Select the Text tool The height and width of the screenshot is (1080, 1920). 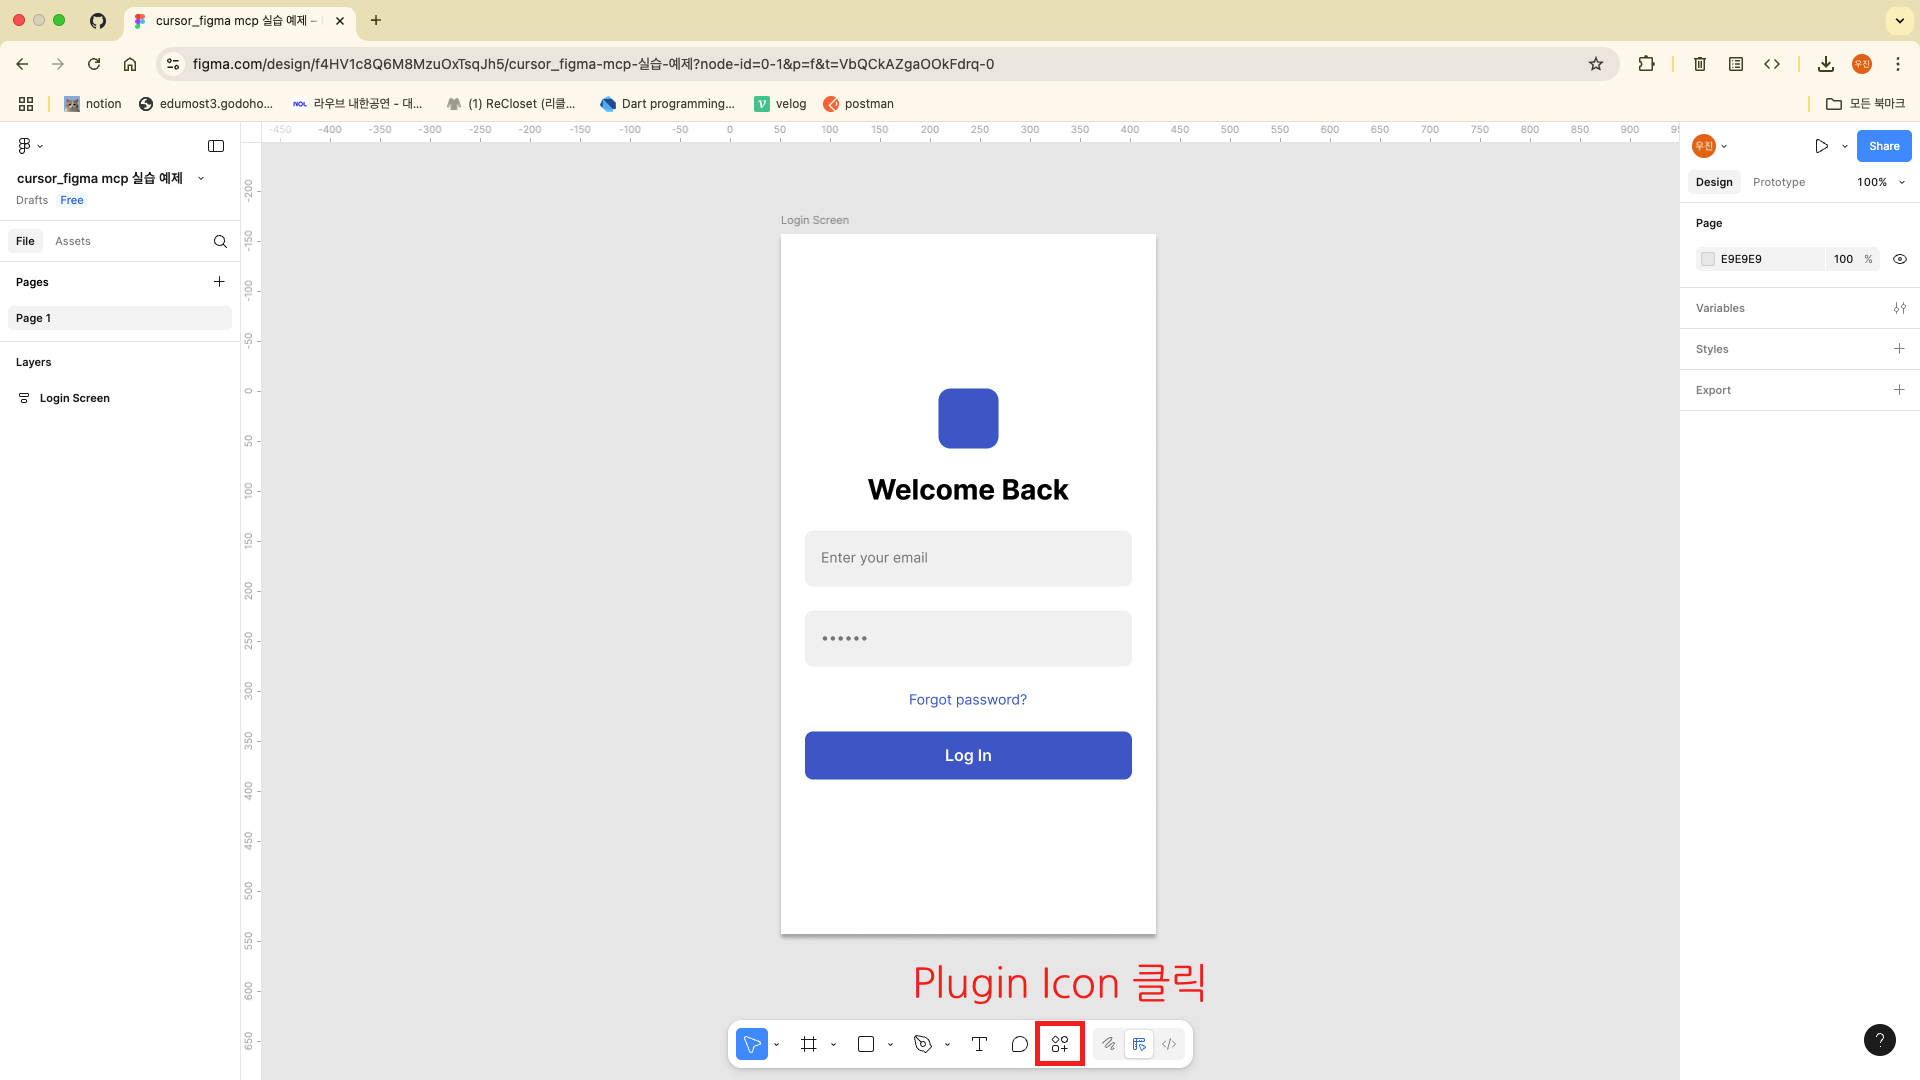(x=979, y=1044)
